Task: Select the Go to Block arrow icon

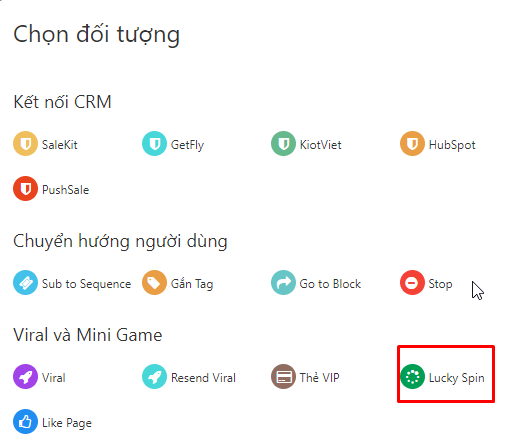Action: coord(283,282)
